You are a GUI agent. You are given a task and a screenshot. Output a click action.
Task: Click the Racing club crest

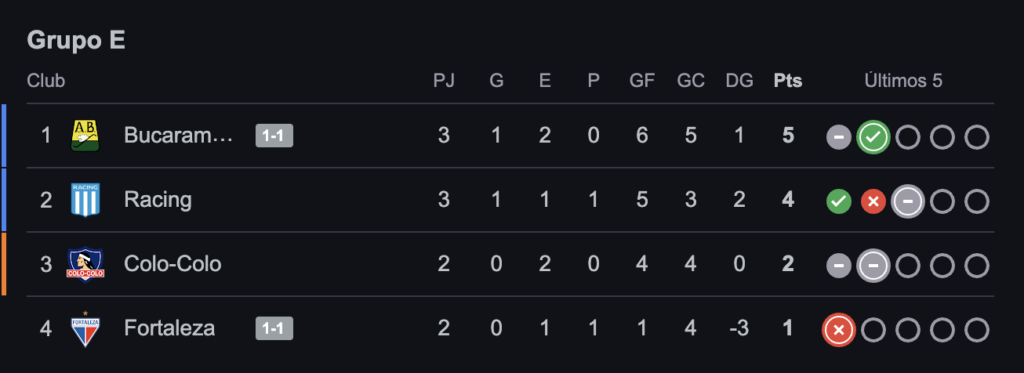pos(85,200)
